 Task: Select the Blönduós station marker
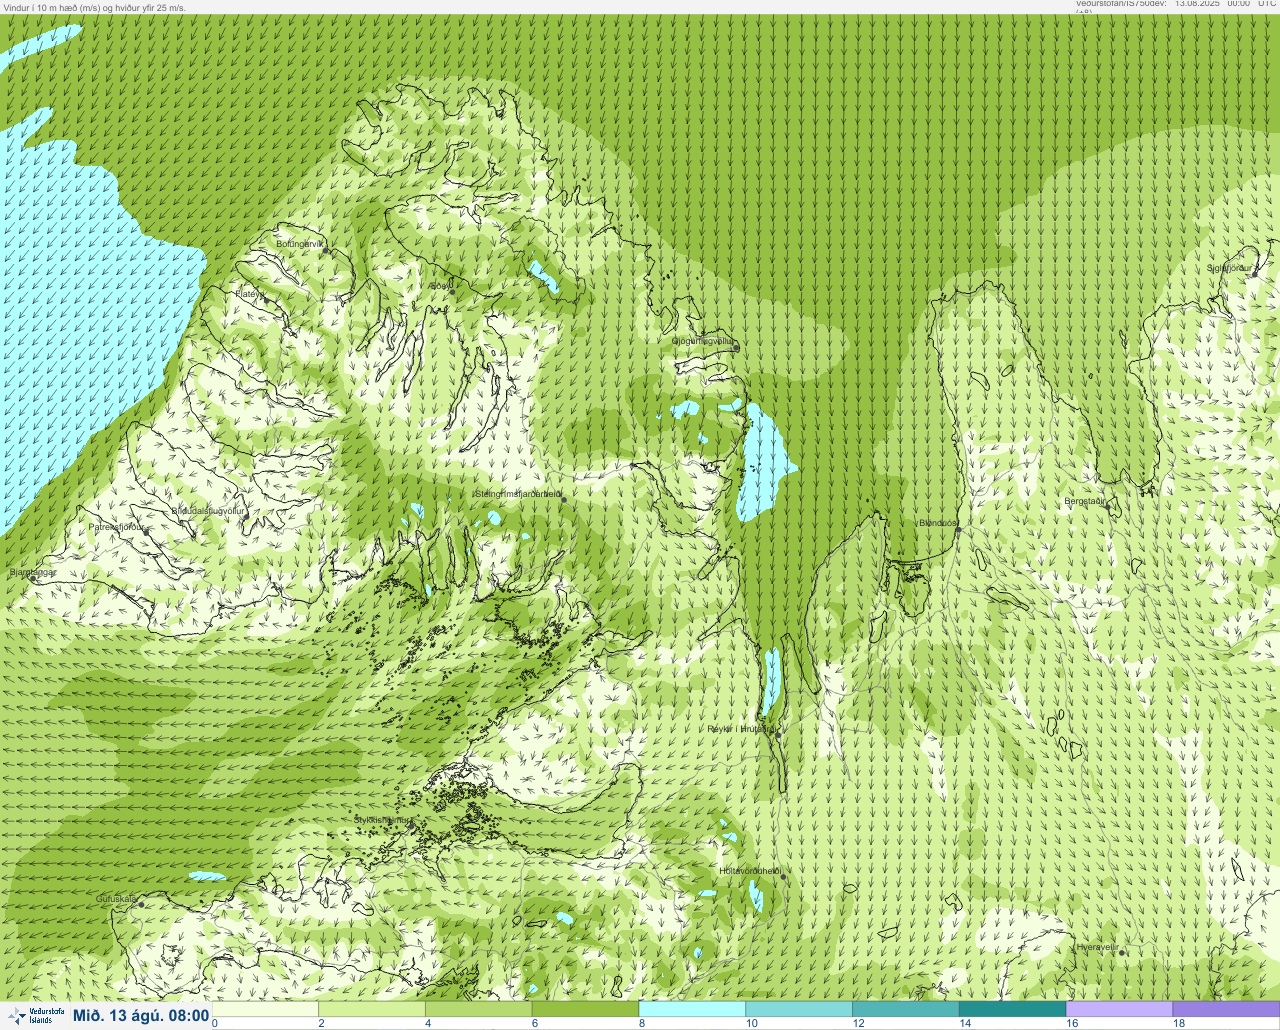pyautogui.click(x=958, y=530)
